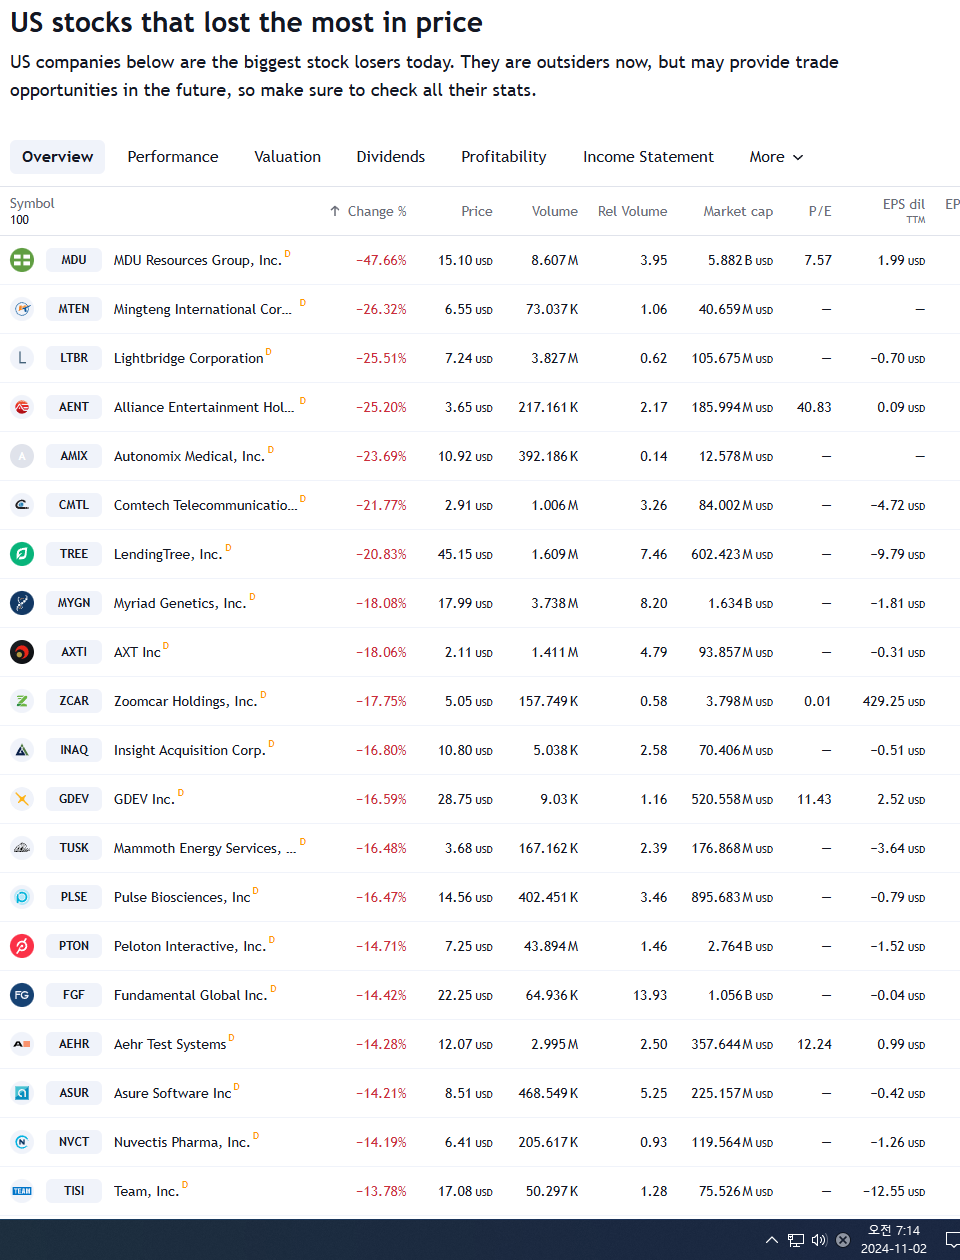The width and height of the screenshot is (960, 1260).
Task: Sort table by Market cap header
Action: pos(738,211)
